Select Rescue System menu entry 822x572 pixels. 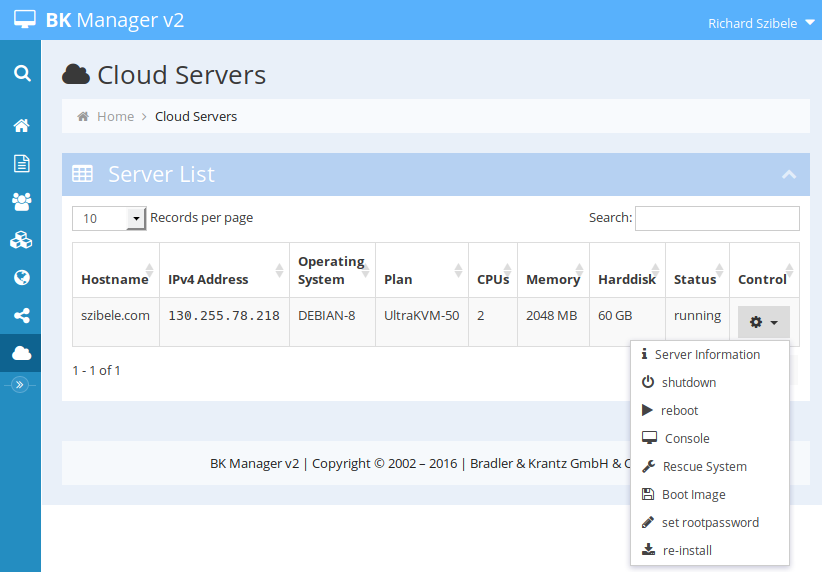pos(704,467)
